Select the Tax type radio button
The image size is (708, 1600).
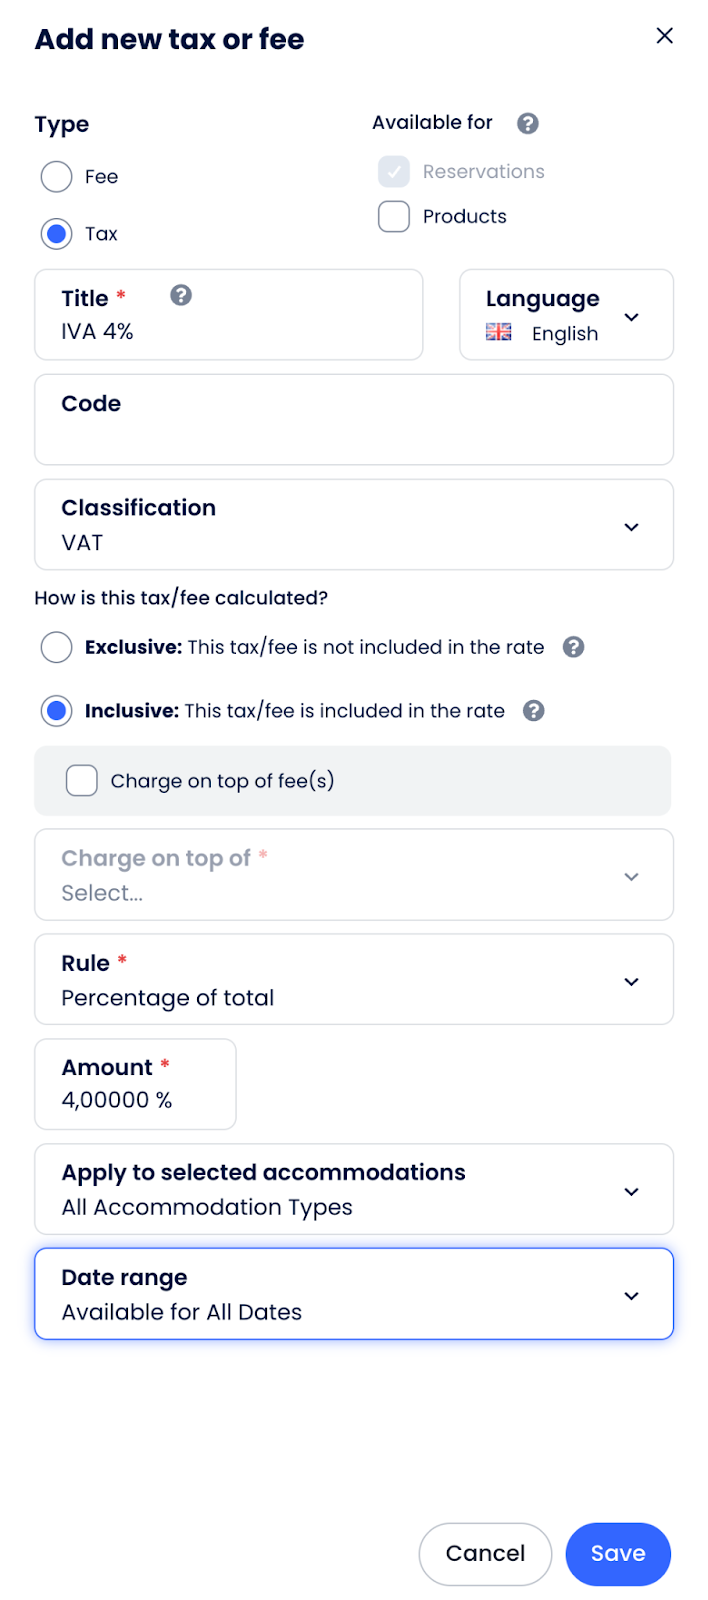click(57, 234)
